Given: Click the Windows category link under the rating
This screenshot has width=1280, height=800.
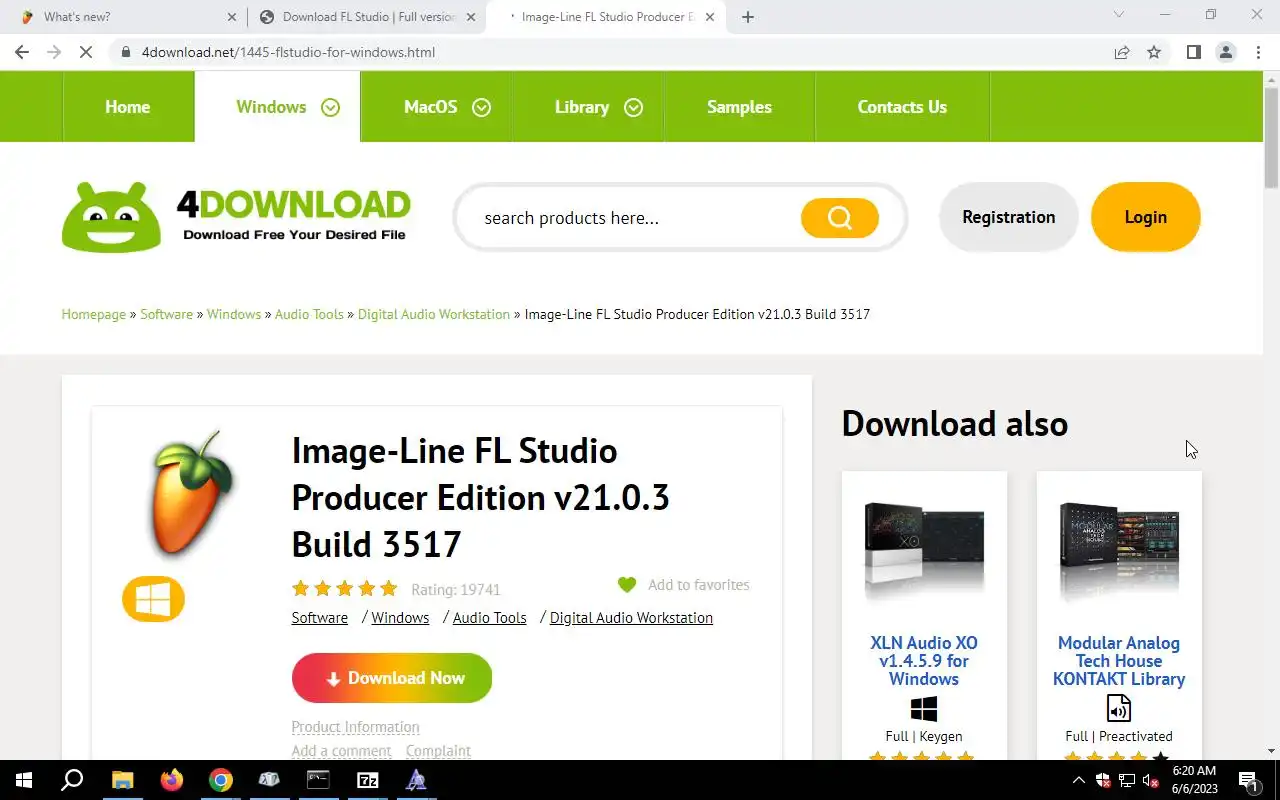Looking at the screenshot, I should pyautogui.click(x=400, y=618).
